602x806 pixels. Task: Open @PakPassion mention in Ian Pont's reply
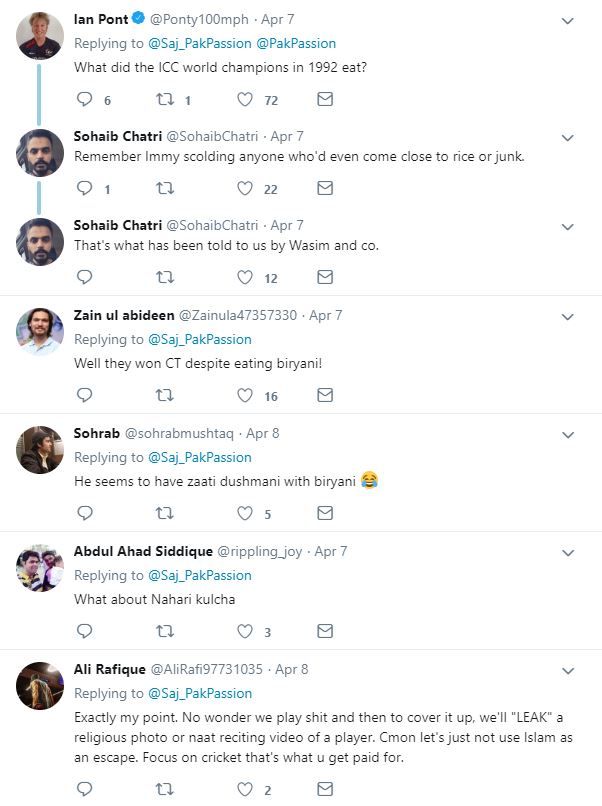click(296, 44)
